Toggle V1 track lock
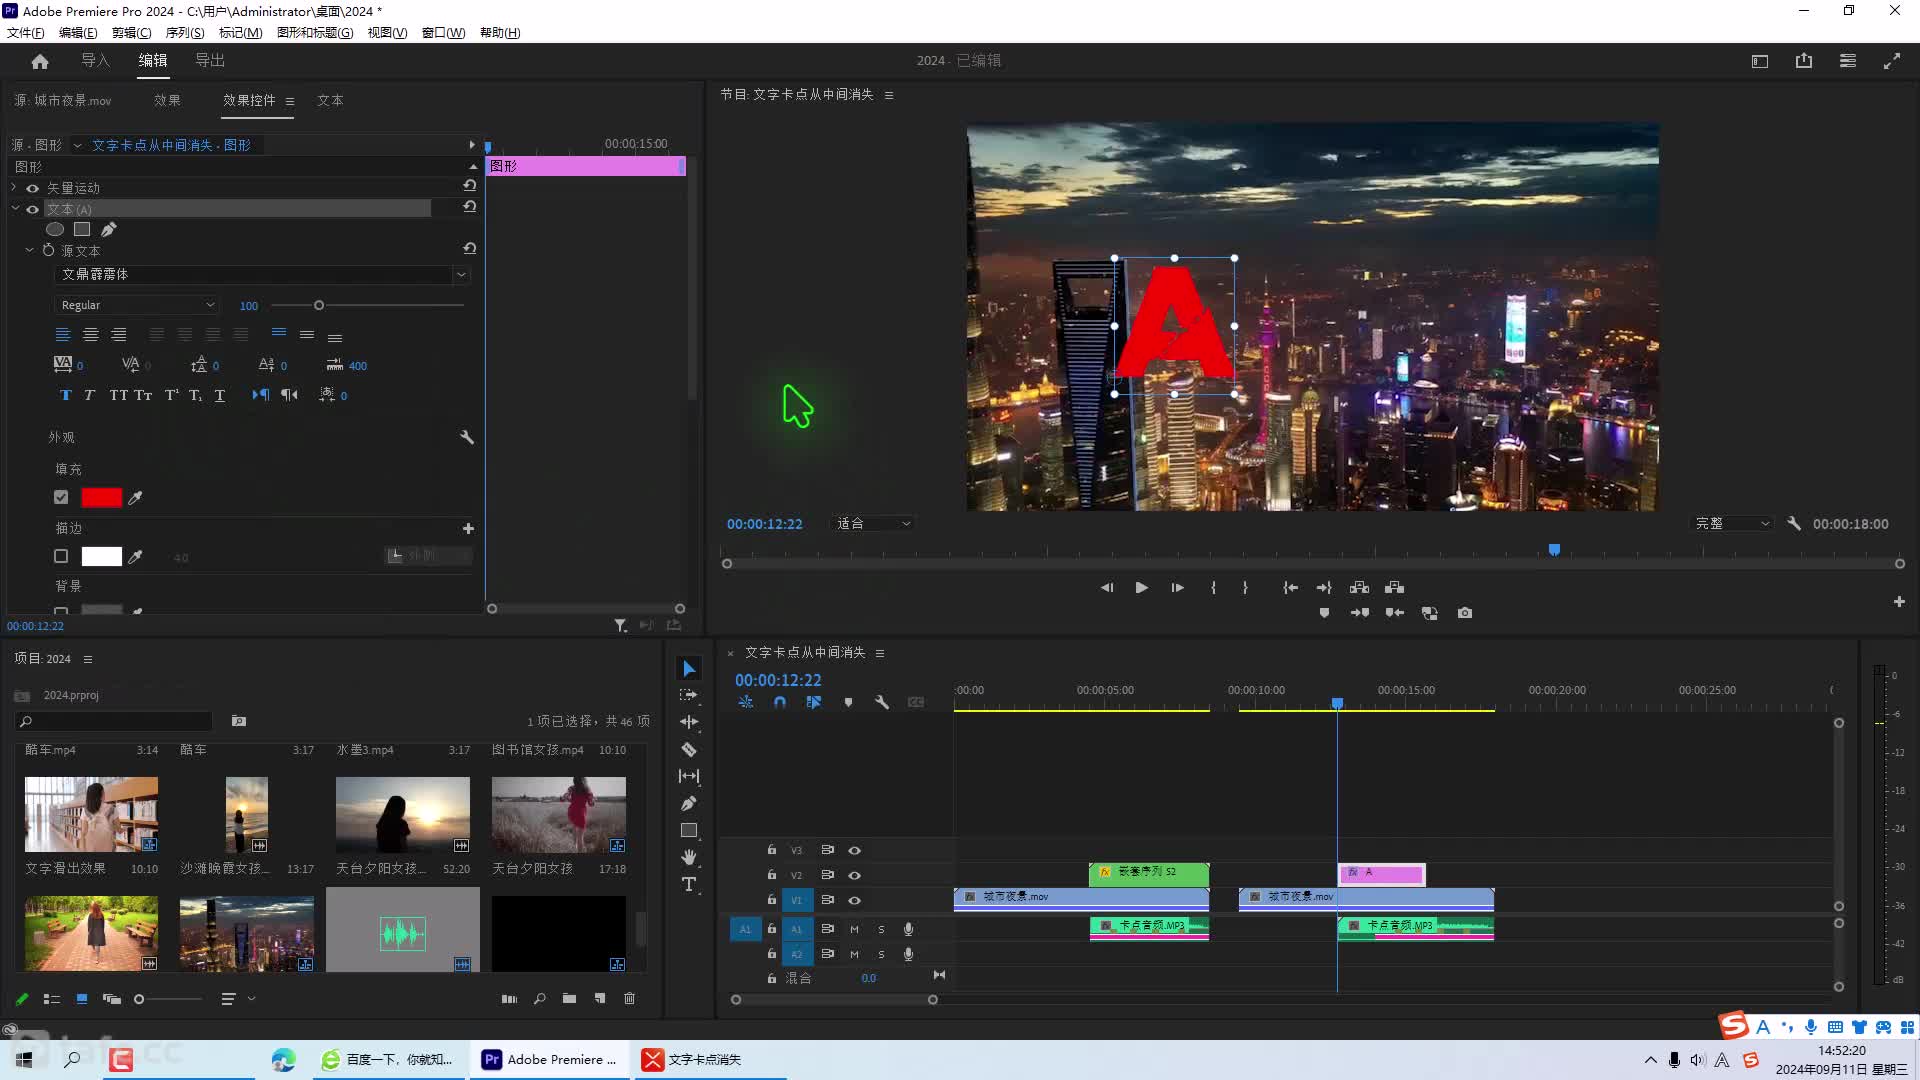The image size is (1920, 1080). [x=771, y=900]
